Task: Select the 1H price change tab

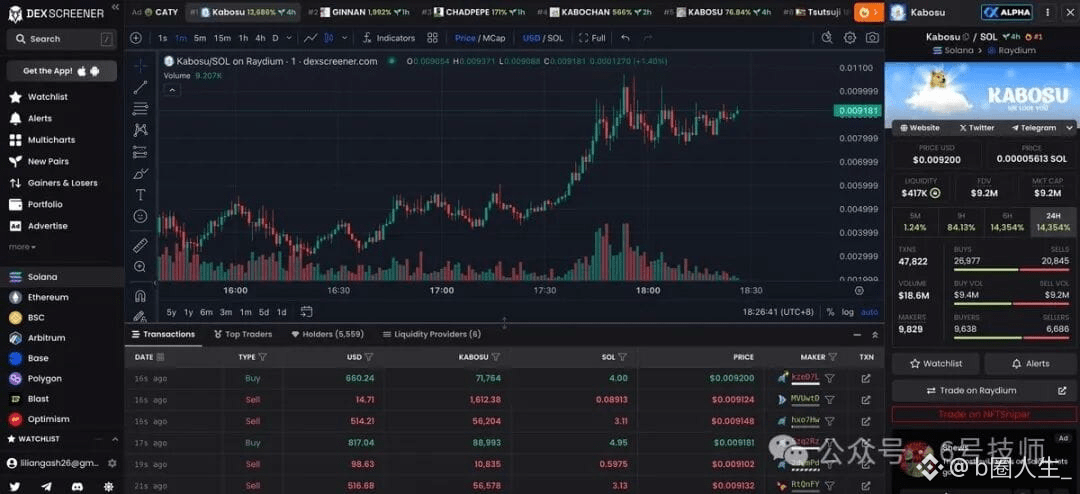Action: pos(961,222)
